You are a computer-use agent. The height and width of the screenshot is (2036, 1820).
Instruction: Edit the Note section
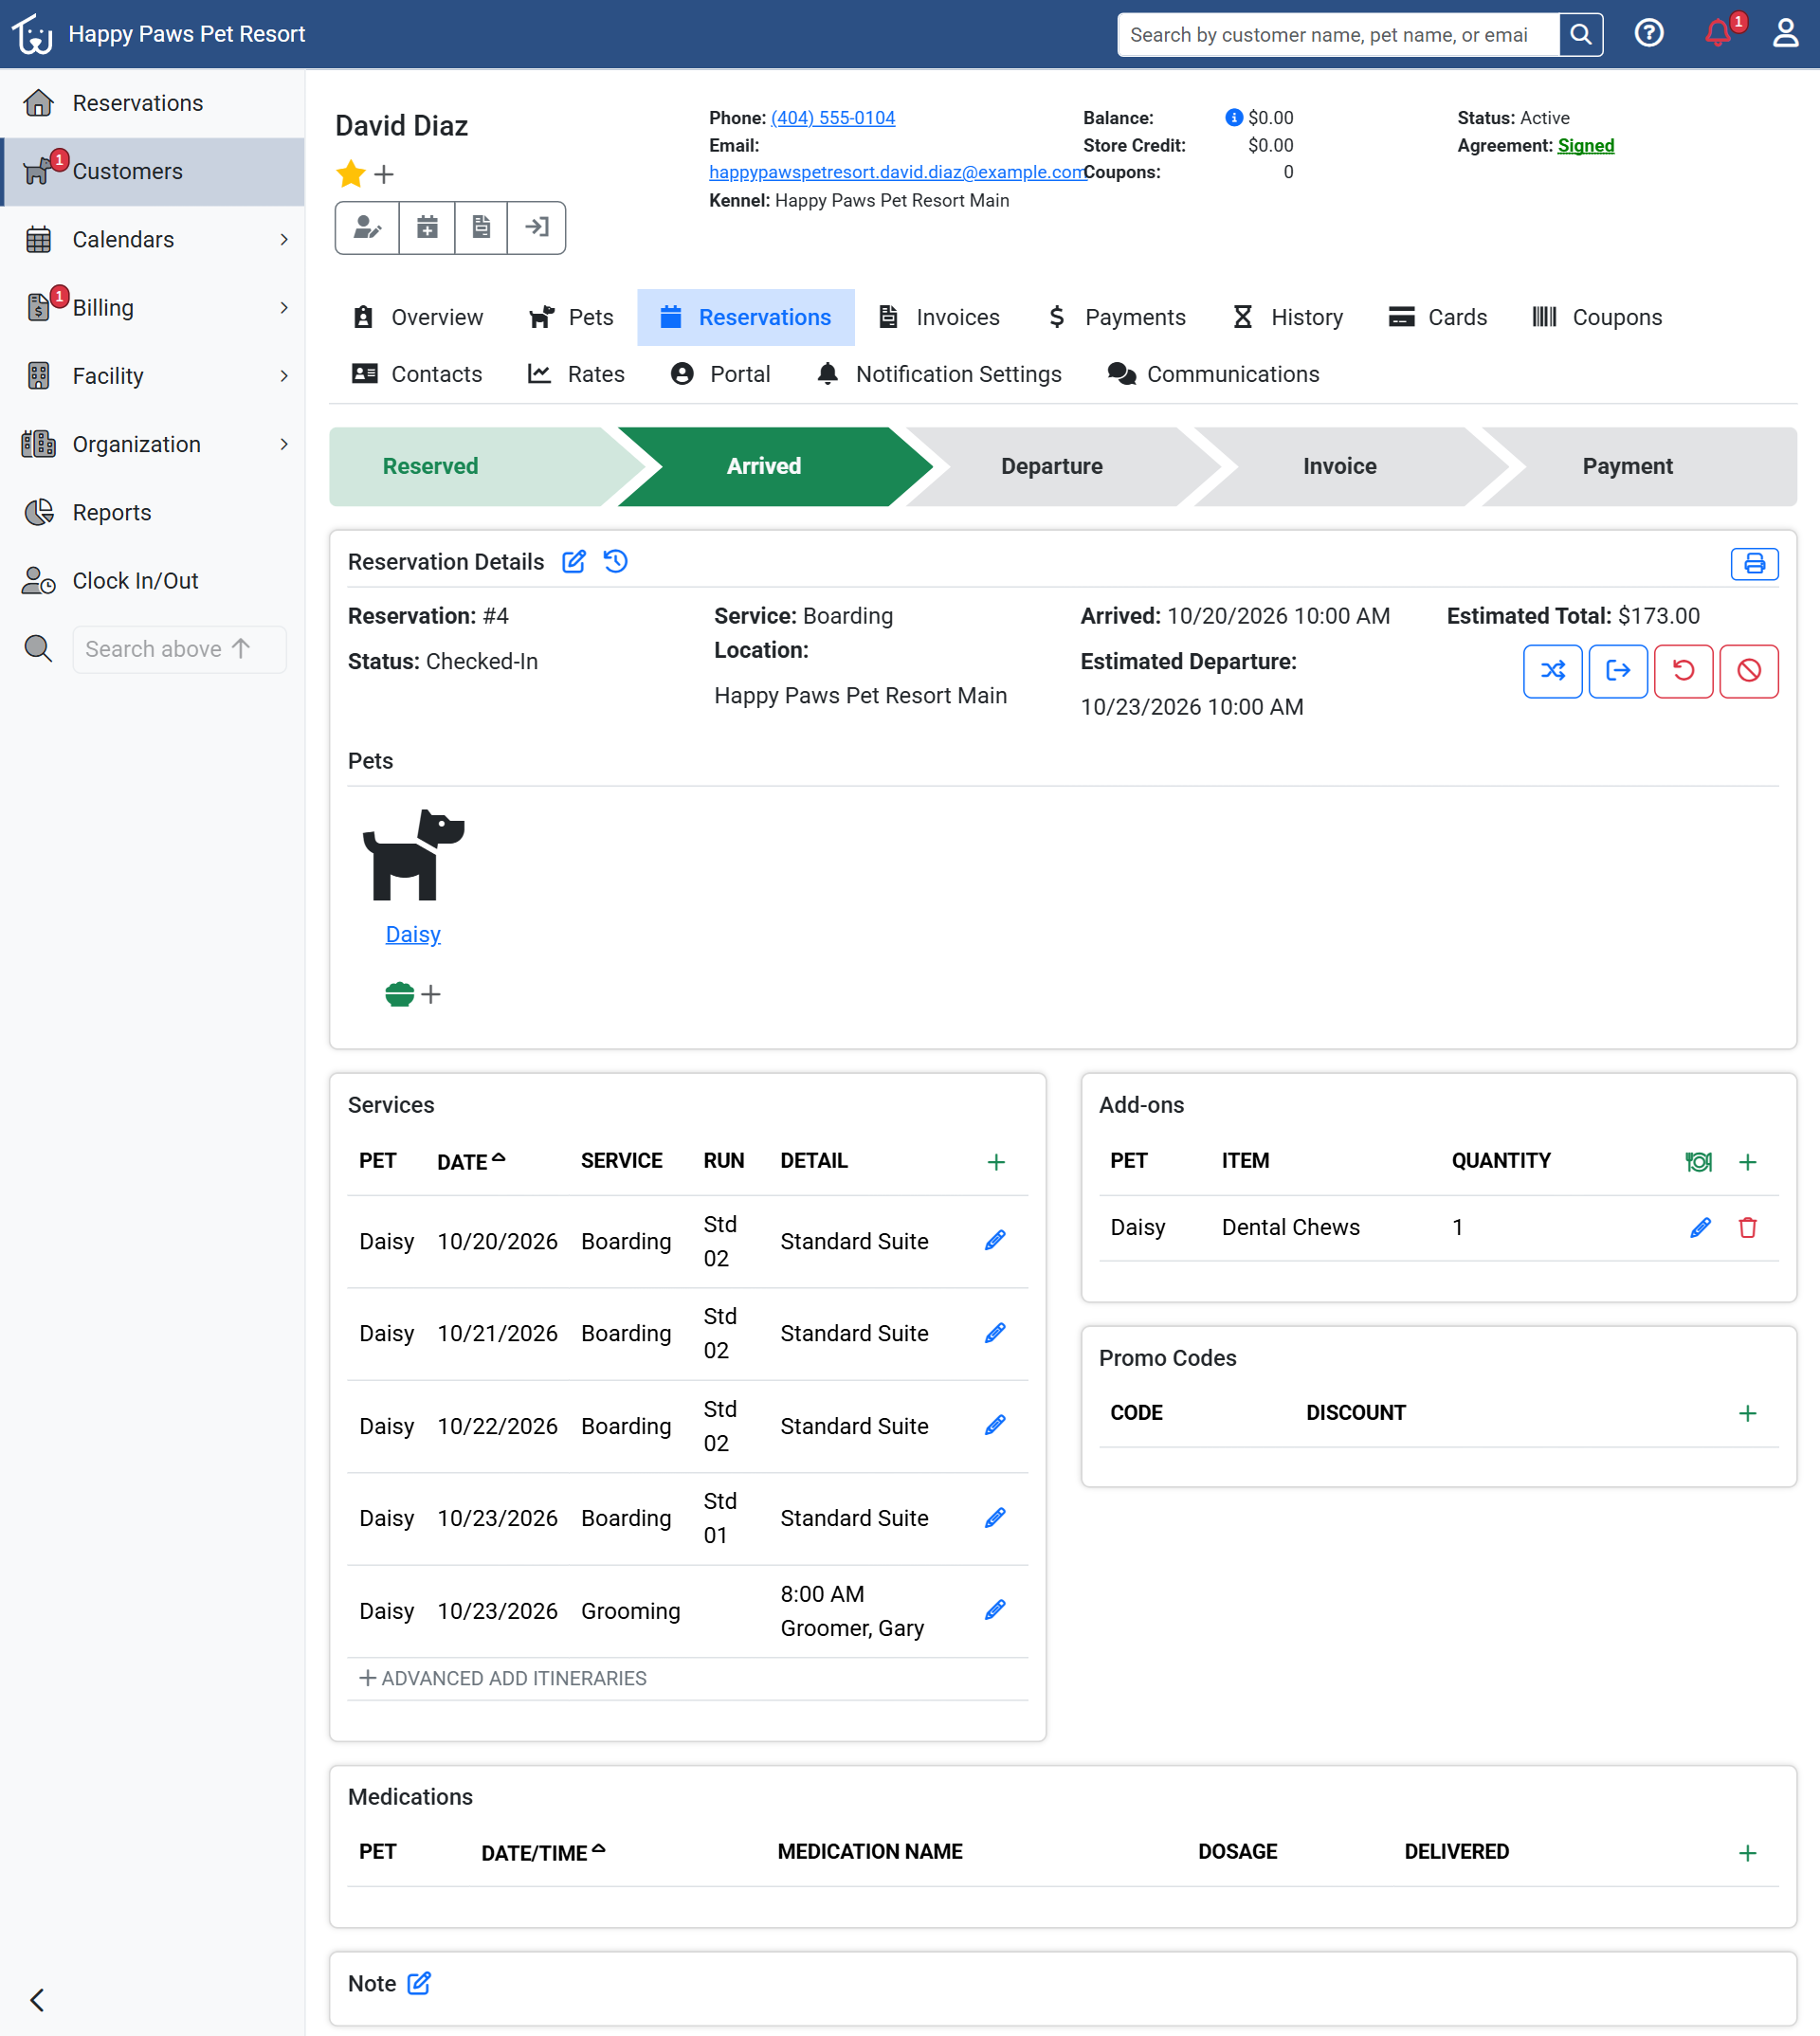[419, 1983]
